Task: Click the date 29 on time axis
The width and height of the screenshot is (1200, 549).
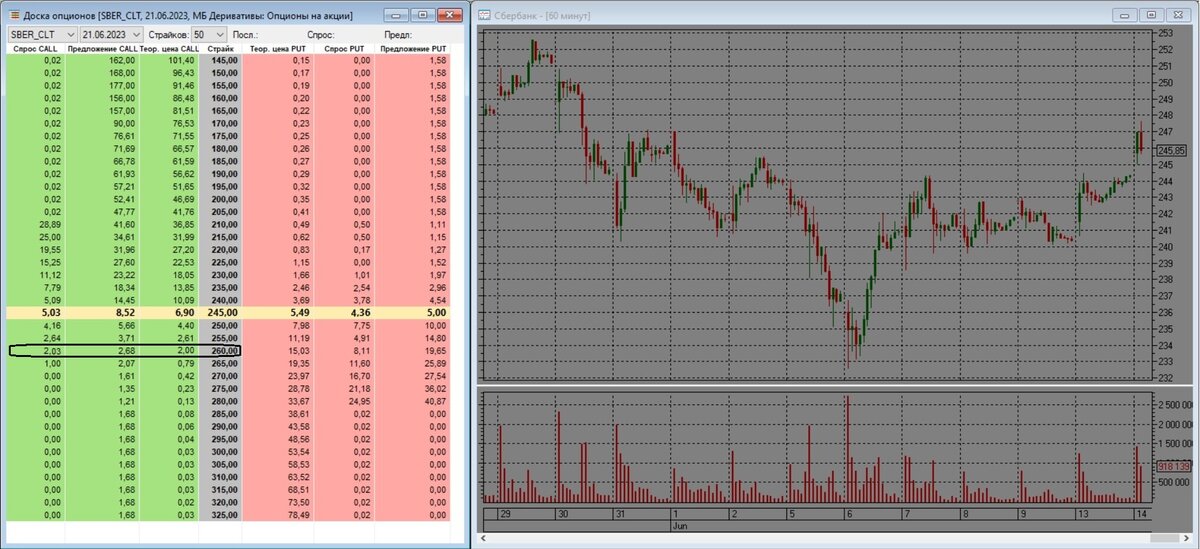Action: pyautogui.click(x=504, y=514)
